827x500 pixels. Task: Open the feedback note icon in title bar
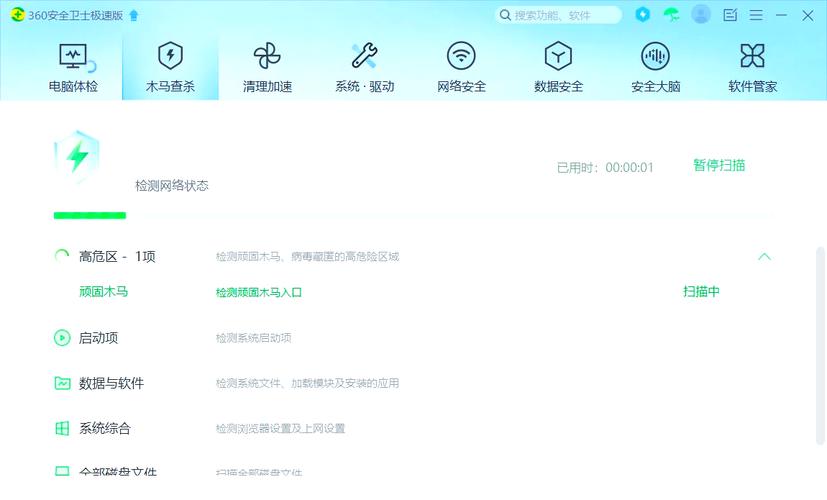tap(730, 15)
